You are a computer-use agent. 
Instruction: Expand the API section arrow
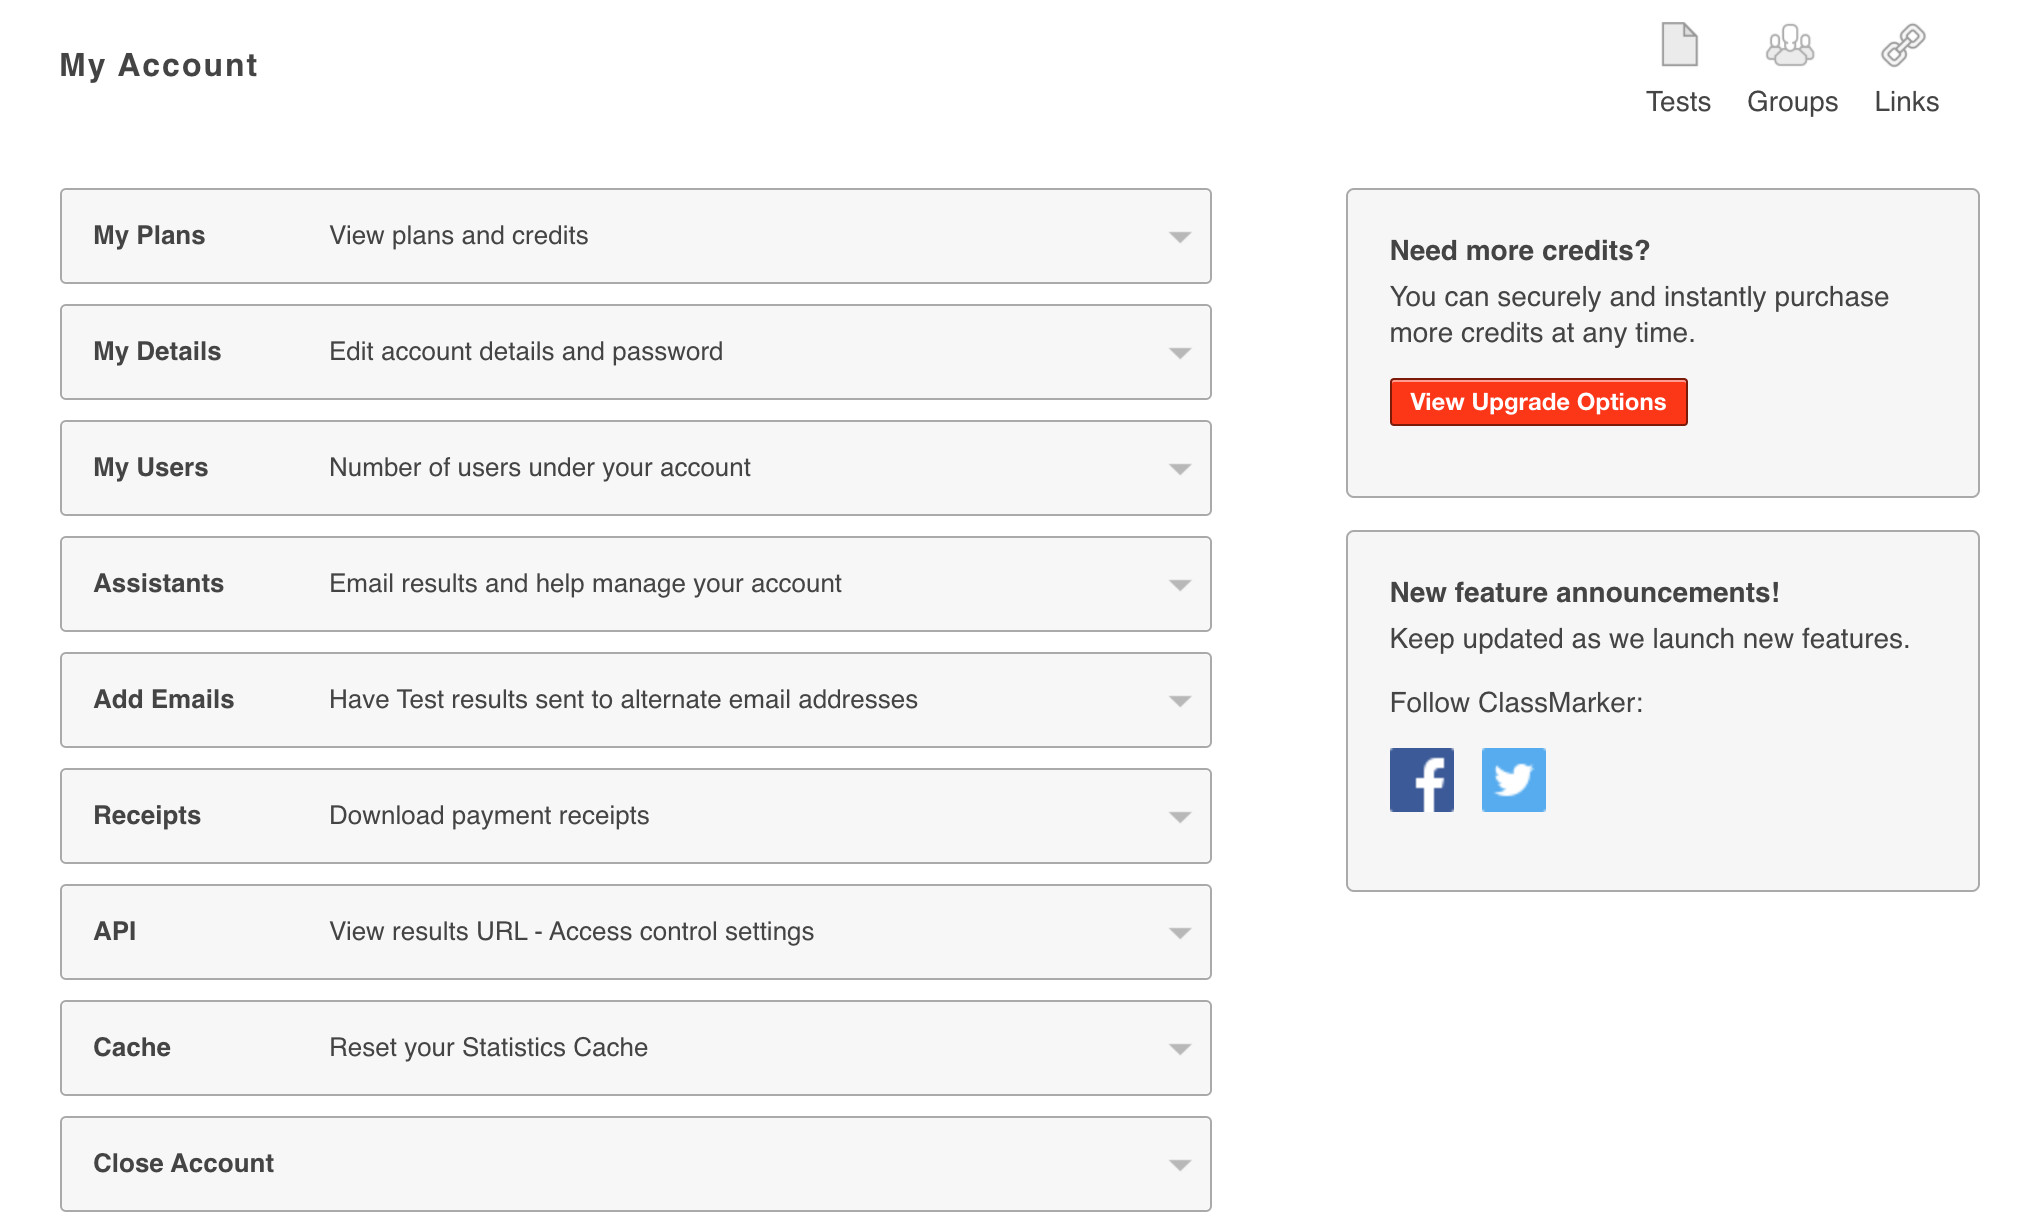[1180, 933]
